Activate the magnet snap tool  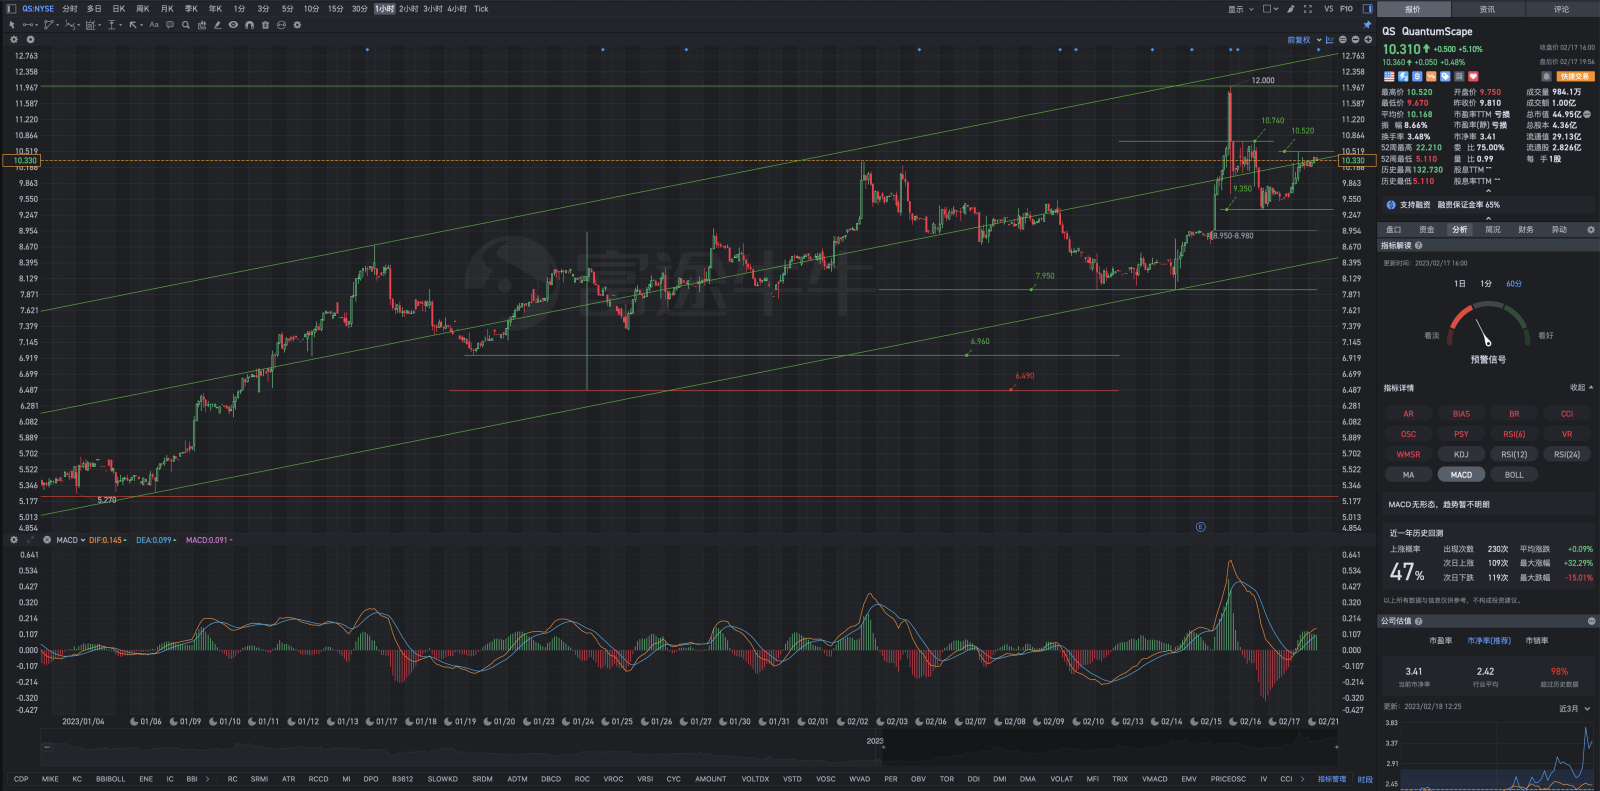(x=249, y=25)
